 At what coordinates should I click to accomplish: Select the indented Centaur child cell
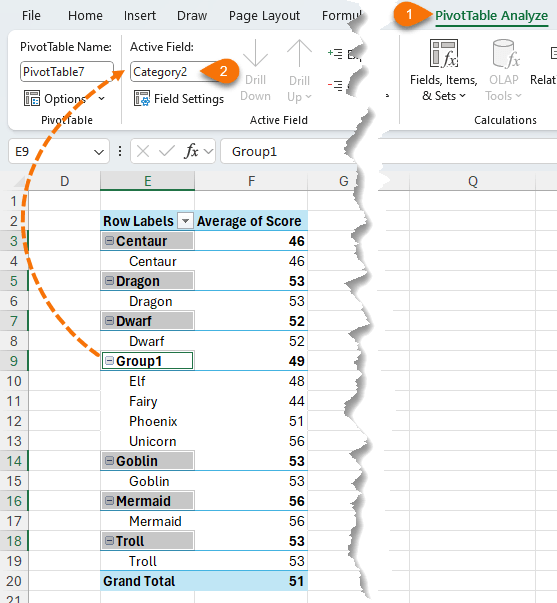147,261
